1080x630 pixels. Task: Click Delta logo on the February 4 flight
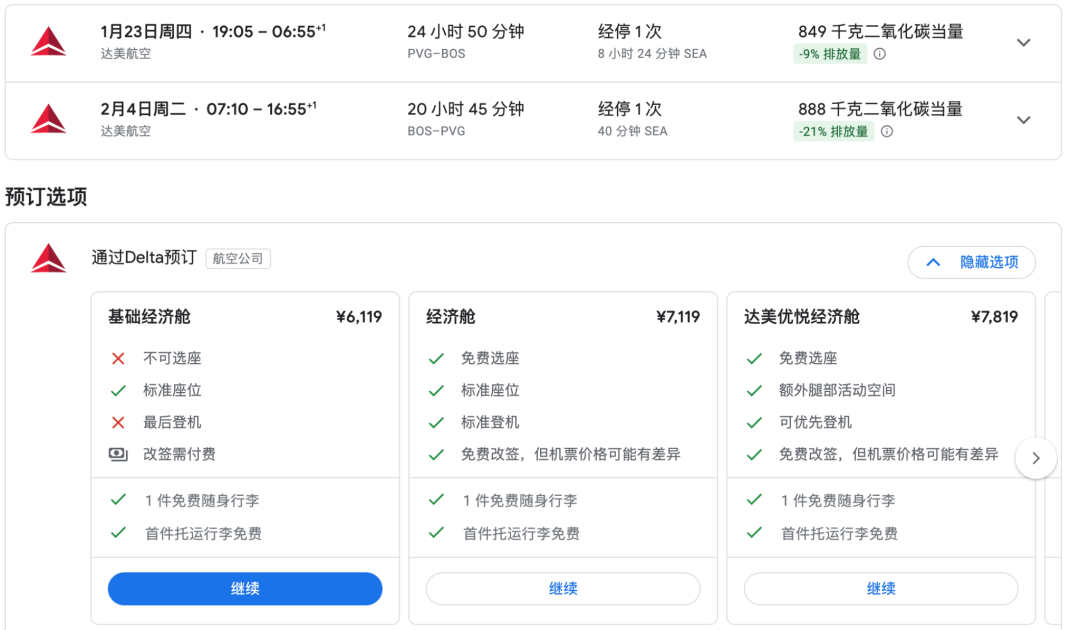[x=49, y=119]
